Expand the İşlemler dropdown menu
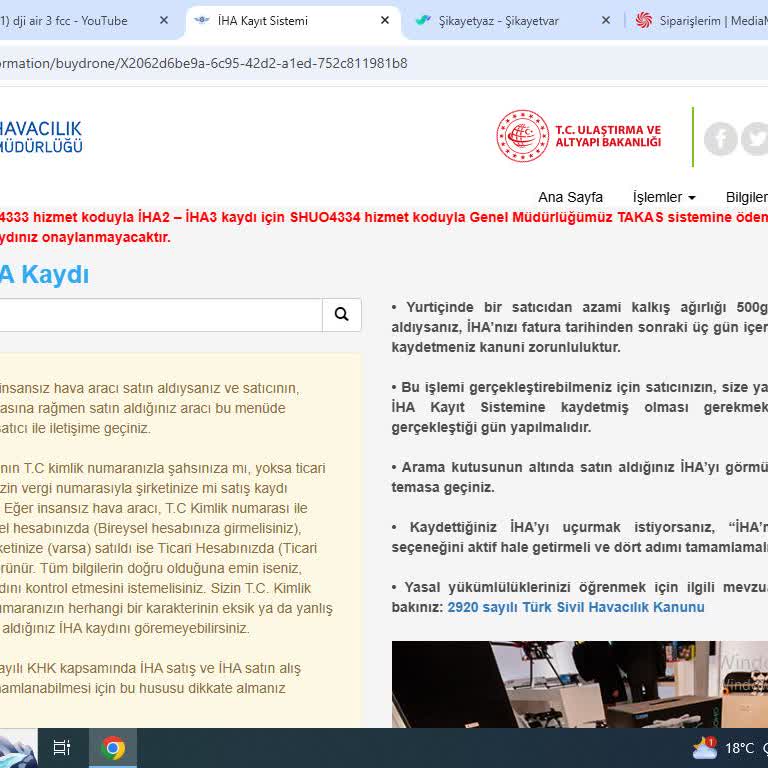 [664, 197]
